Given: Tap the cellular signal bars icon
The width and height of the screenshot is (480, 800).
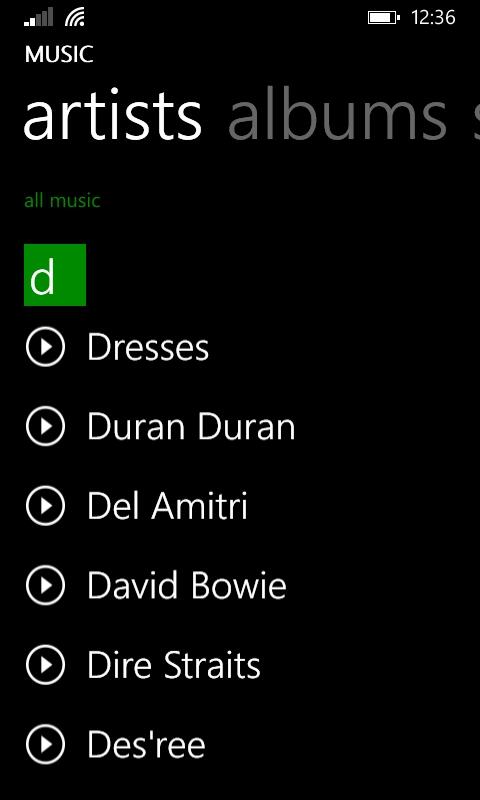Looking at the screenshot, I should pyautogui.click(x=39, y=18).
